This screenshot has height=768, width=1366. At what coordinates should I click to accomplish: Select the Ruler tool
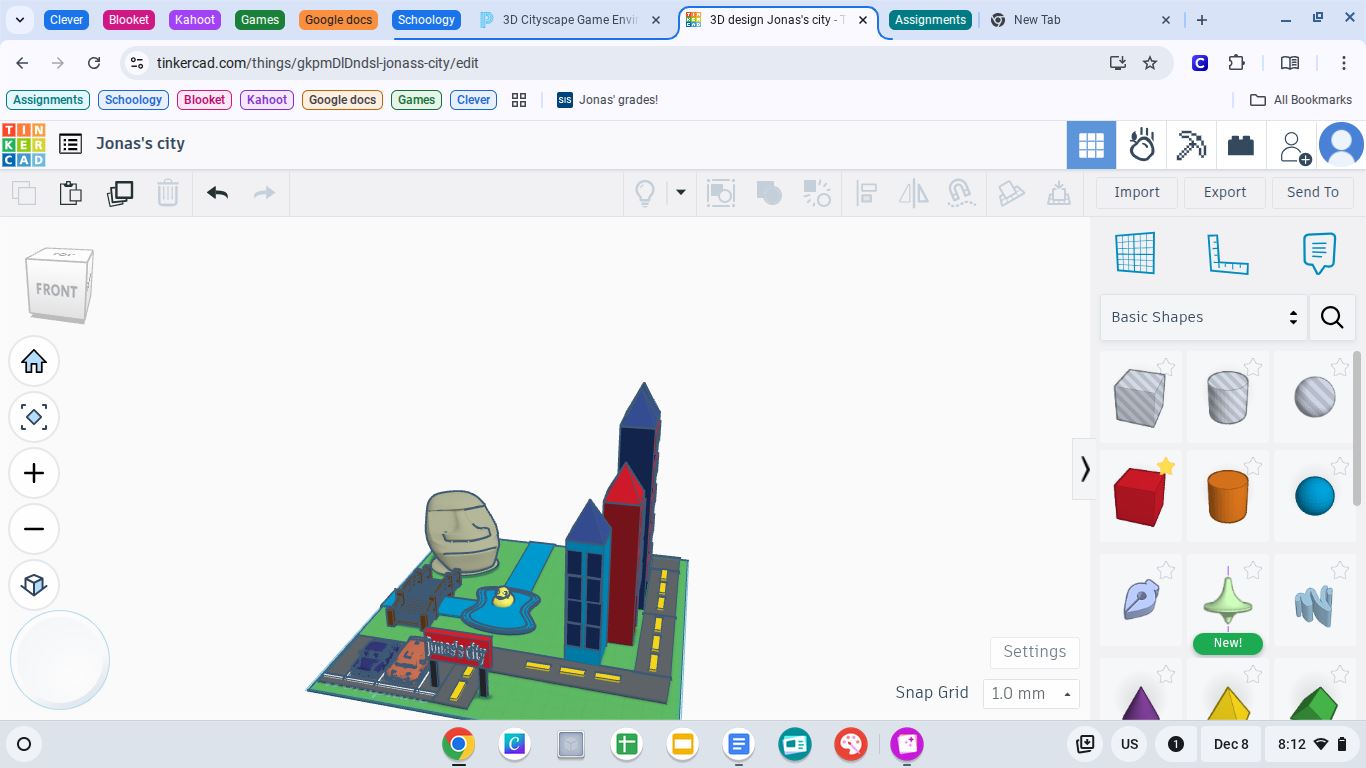[x=1227, y=253]
